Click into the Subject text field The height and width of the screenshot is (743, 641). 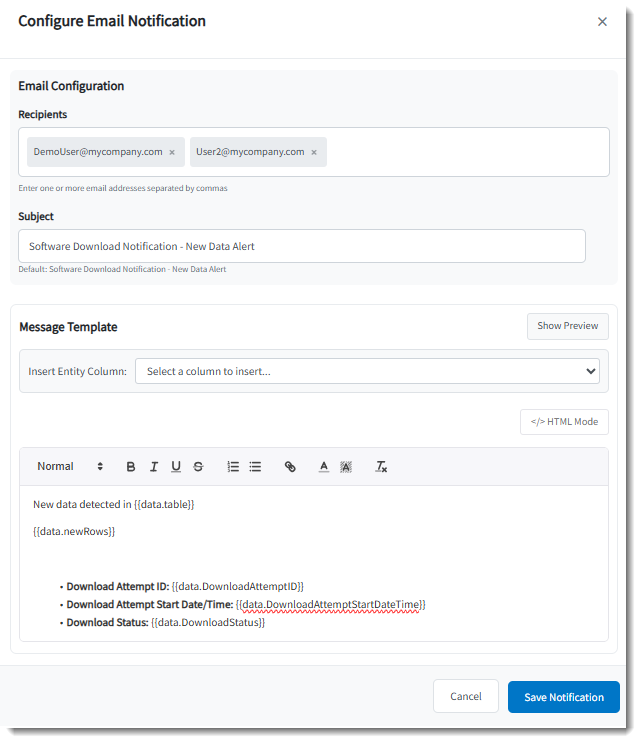pos(301,246)
